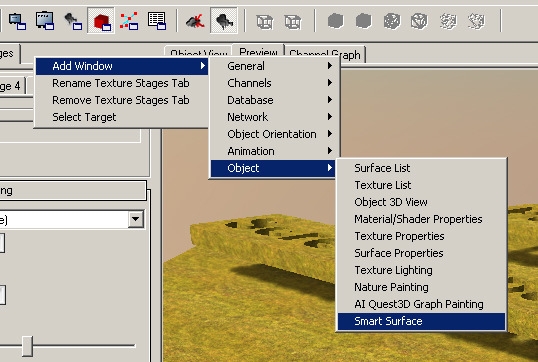Open the channel graph section toolbar icon
Viewport: 538px width, 362px height.
click(129, 21)
